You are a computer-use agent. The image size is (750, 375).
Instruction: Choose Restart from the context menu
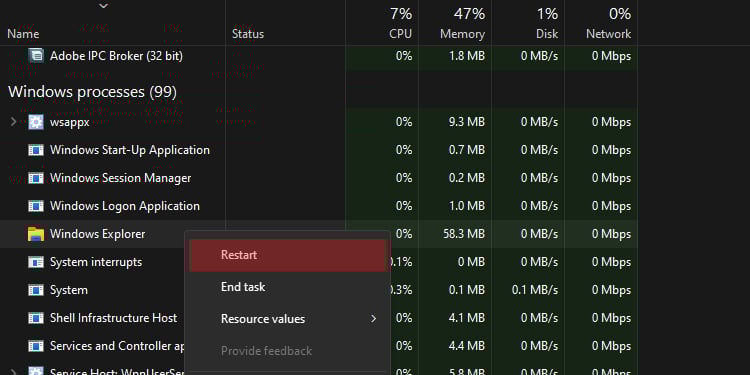pyautogui.click(x=288, y=255)
